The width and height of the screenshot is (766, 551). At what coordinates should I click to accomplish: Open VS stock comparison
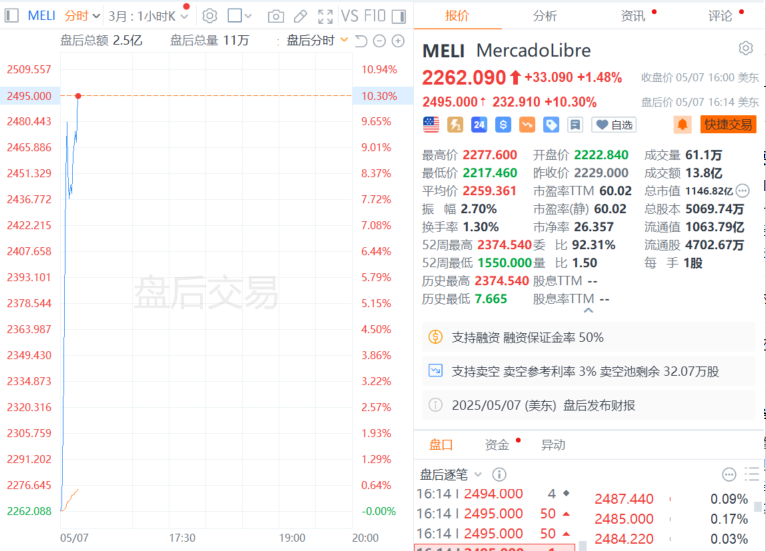click(350, 16)
